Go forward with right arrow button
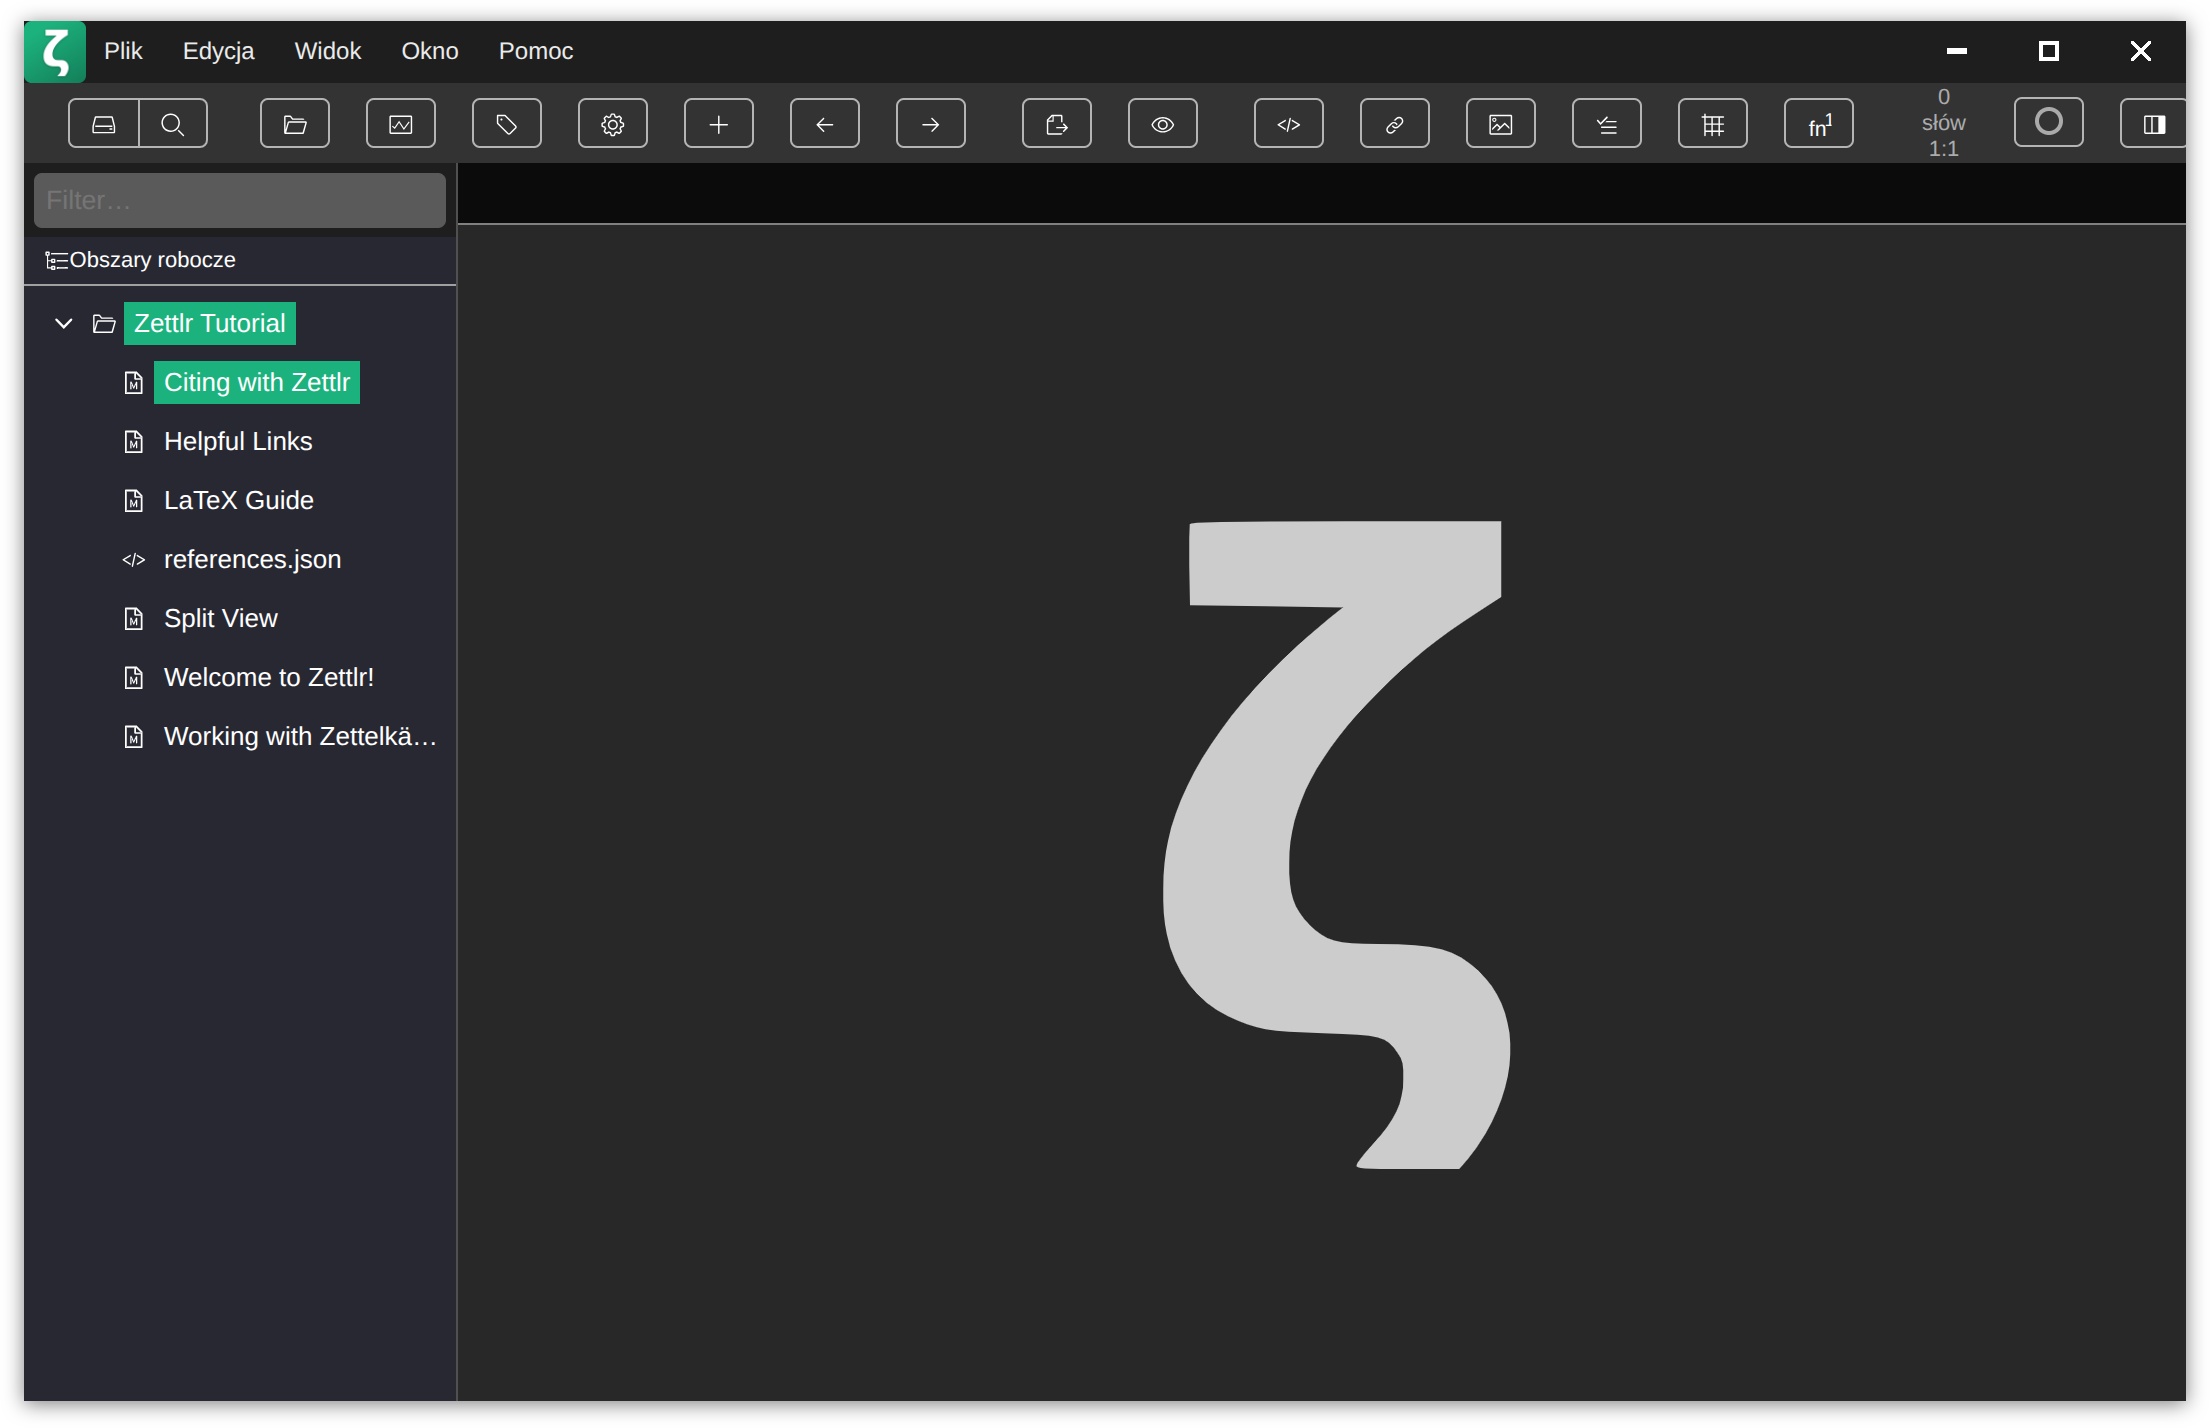2210x1428 pixels. pos(931,124)
